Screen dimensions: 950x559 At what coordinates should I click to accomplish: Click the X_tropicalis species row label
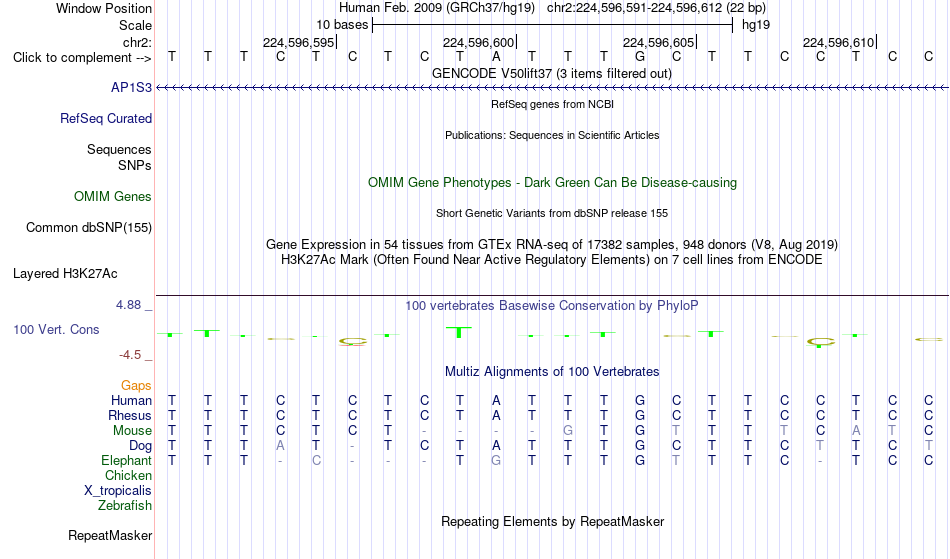pyautogui.click(x=118, y=491)
